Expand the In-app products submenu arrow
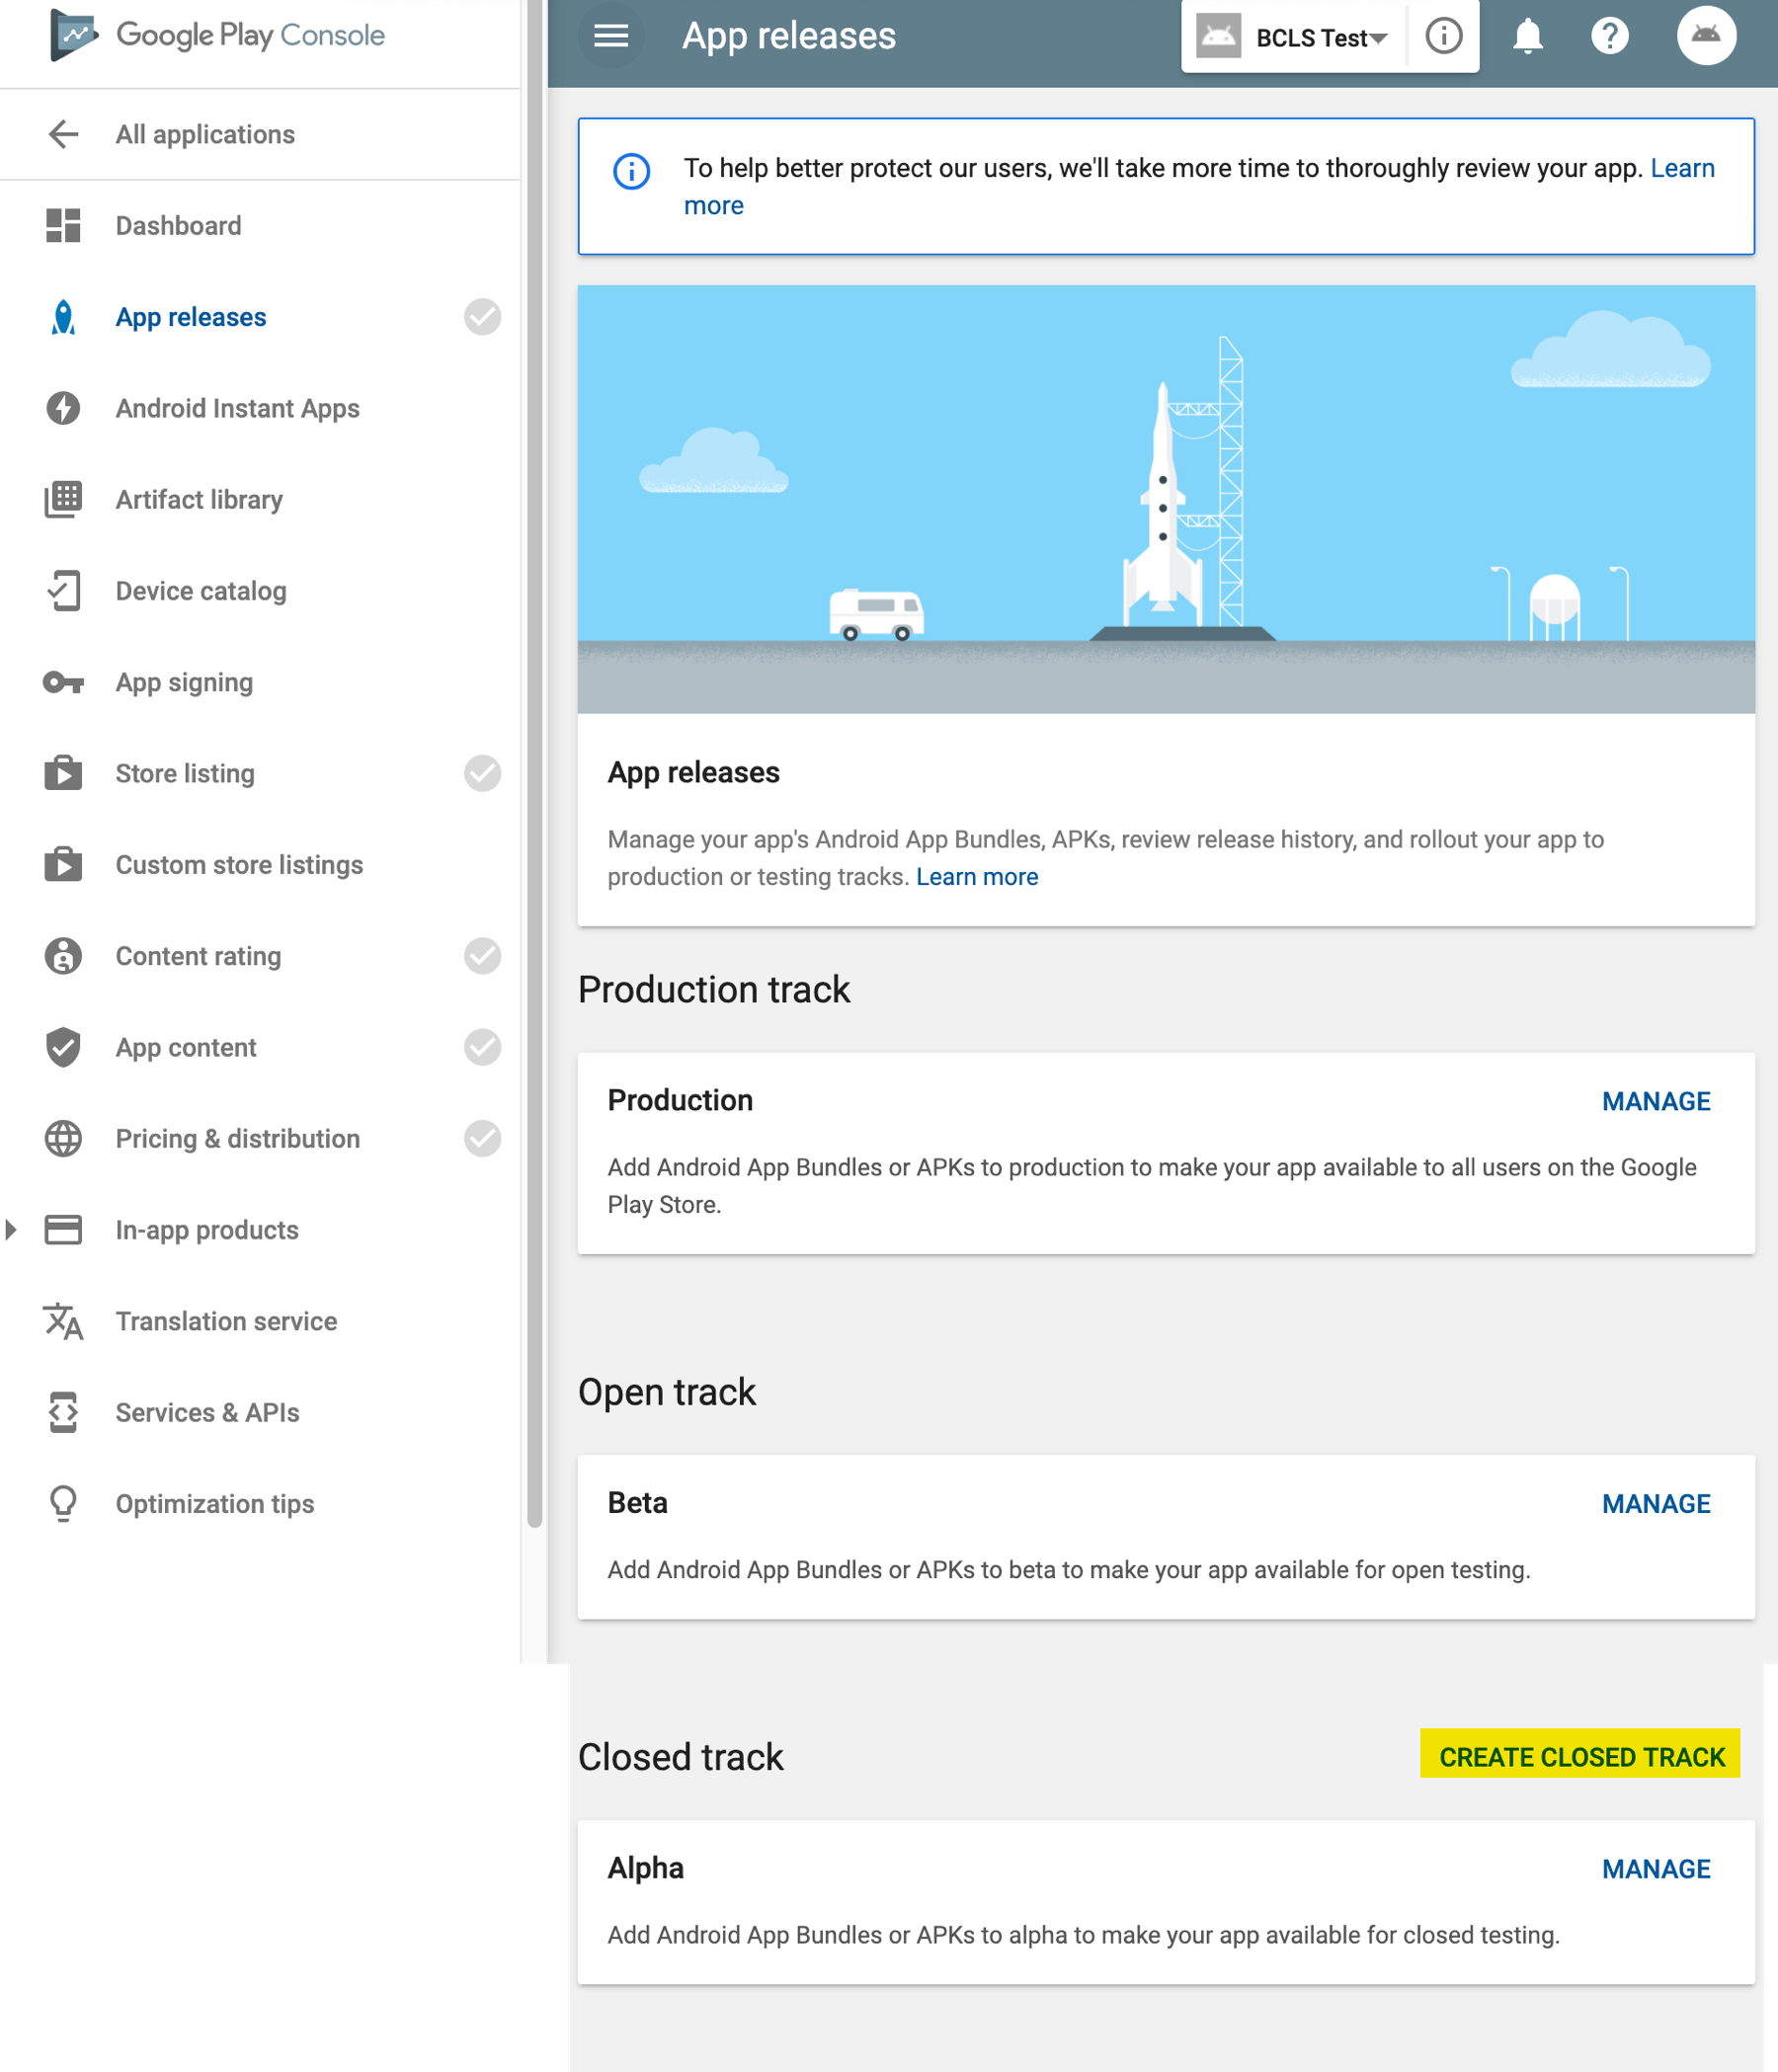The width and height of the screenshot is (1778, 2072). pyautogui.click(x=11, y=1229)
